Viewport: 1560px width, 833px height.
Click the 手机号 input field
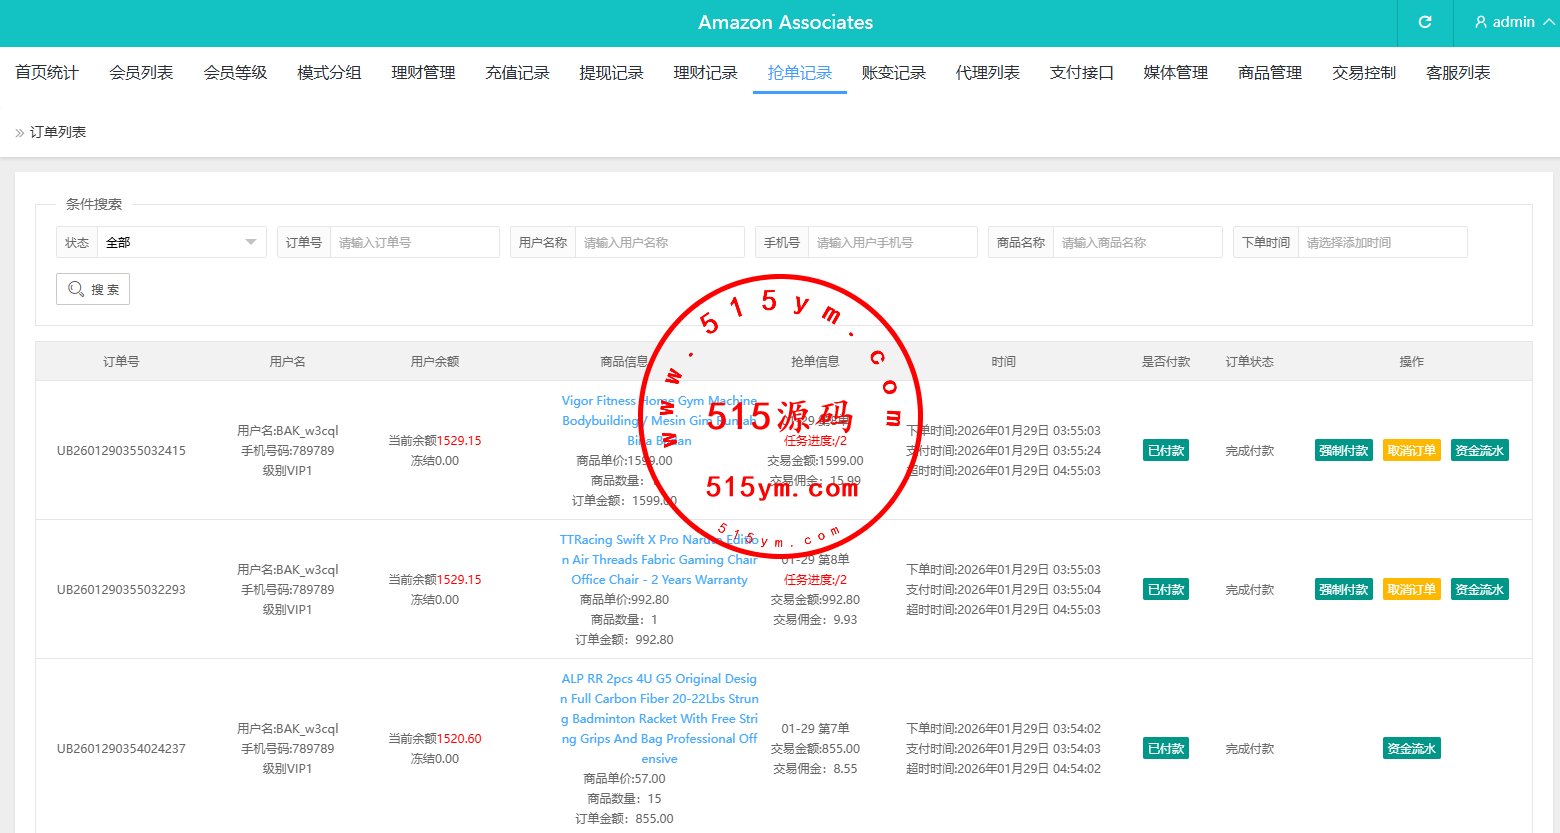(x=892, y=242)
